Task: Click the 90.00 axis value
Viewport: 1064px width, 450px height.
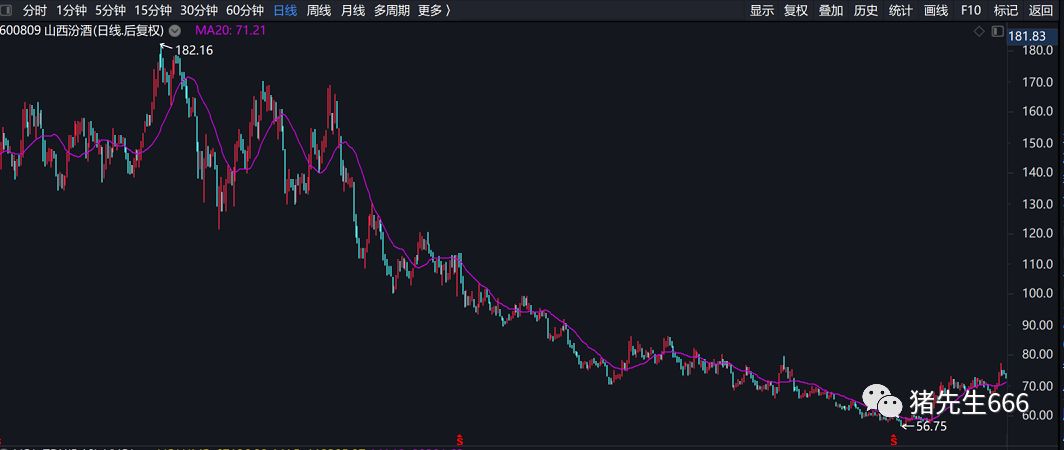Action: 1038,324
